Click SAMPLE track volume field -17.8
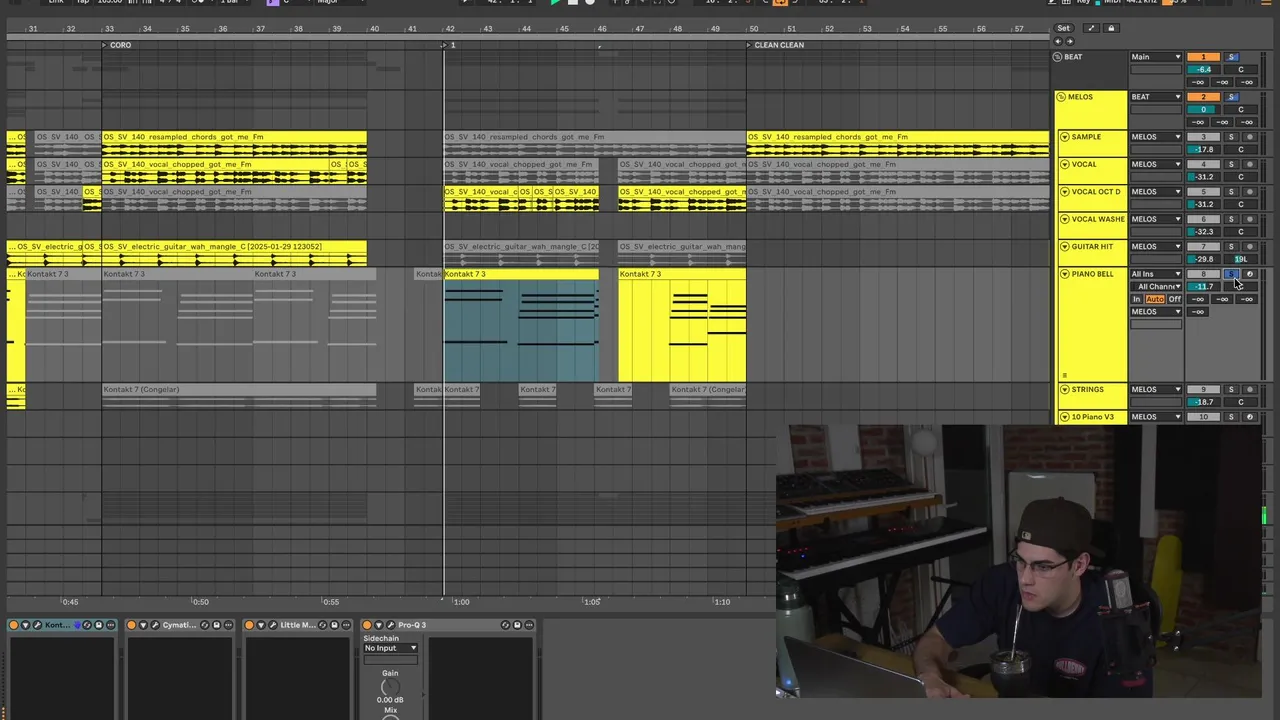 (x=1204, y=149)
